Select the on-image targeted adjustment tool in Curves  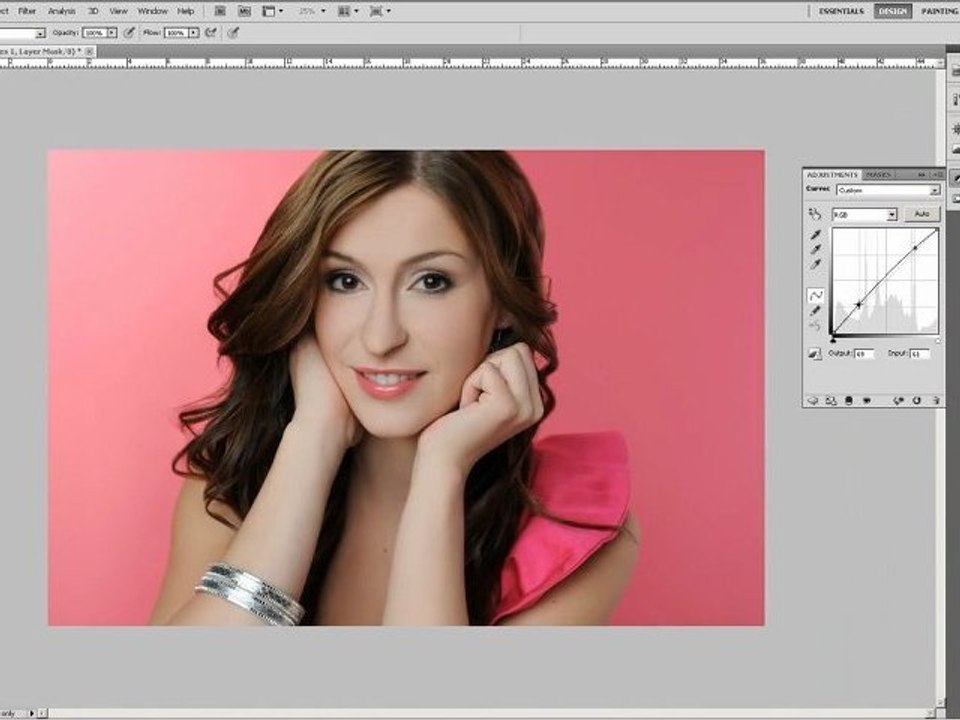814,214
